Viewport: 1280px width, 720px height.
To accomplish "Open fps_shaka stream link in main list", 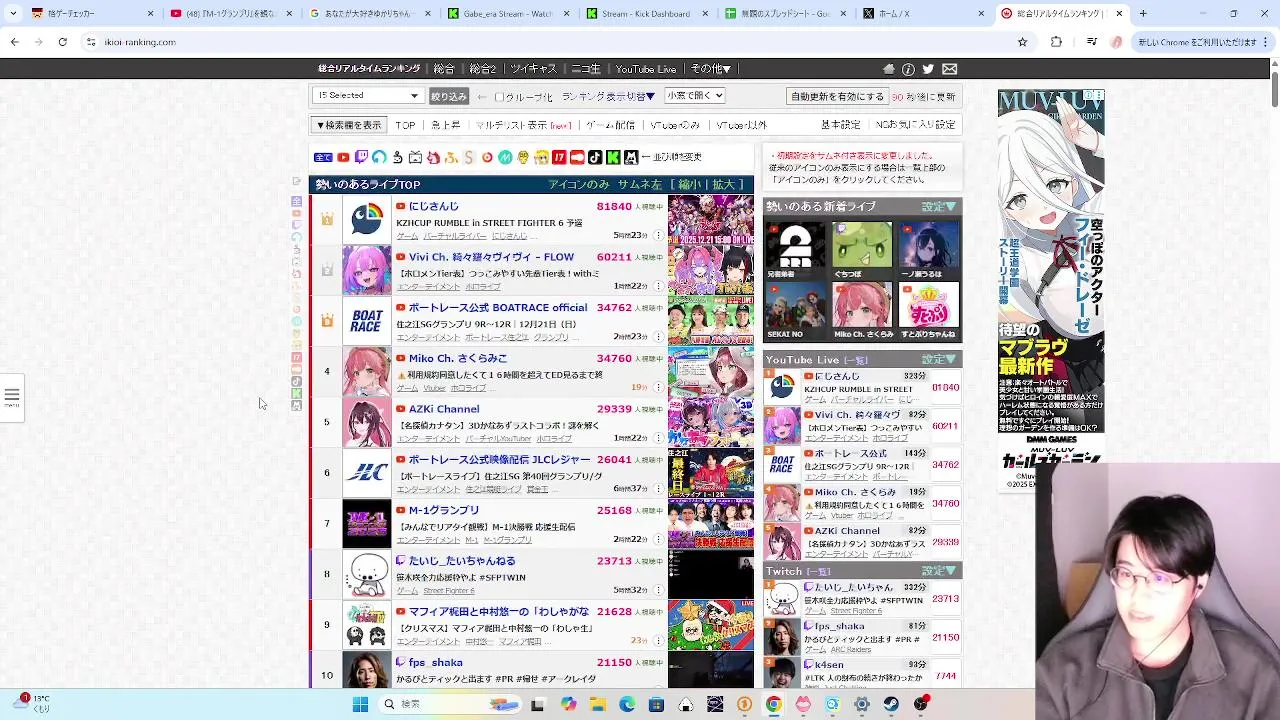I will [435, 662].
